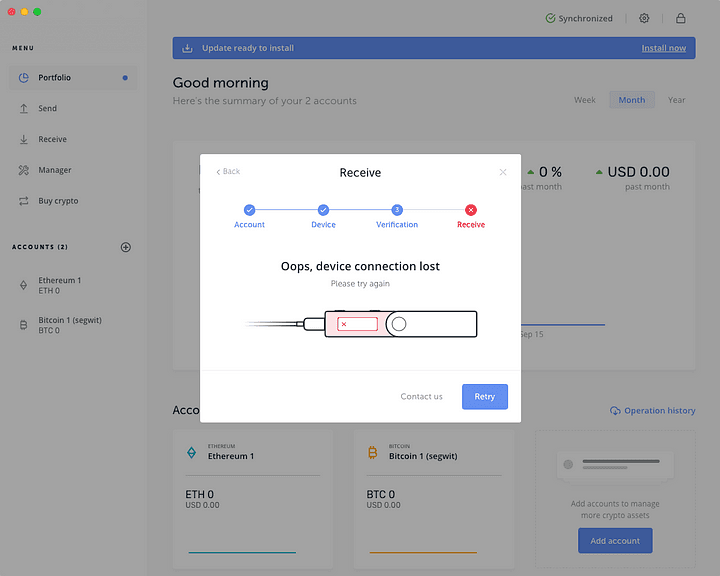Switch chart range to Week

coord(585,100)
